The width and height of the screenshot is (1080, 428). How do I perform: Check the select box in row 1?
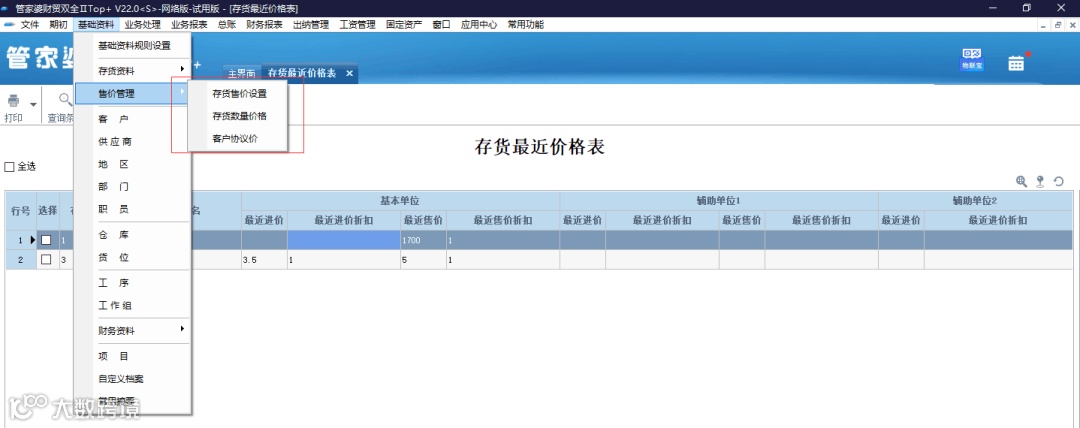[x=46, y=241]
